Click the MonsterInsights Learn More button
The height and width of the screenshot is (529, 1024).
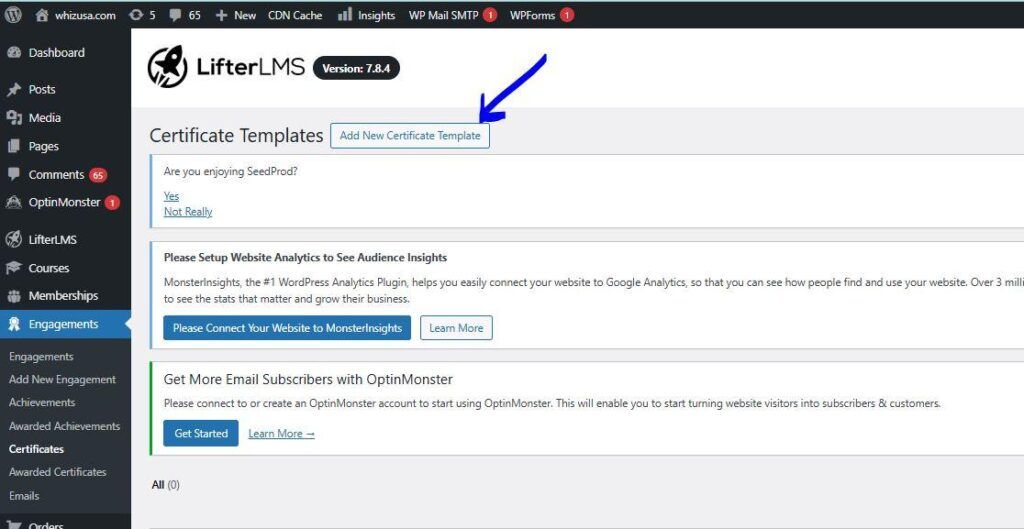(x=456, y=328)
